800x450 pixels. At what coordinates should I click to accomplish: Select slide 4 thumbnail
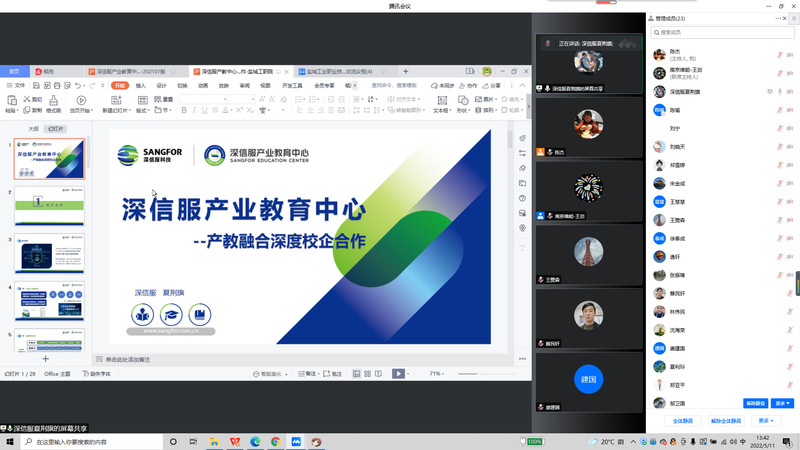pos(49,302)
